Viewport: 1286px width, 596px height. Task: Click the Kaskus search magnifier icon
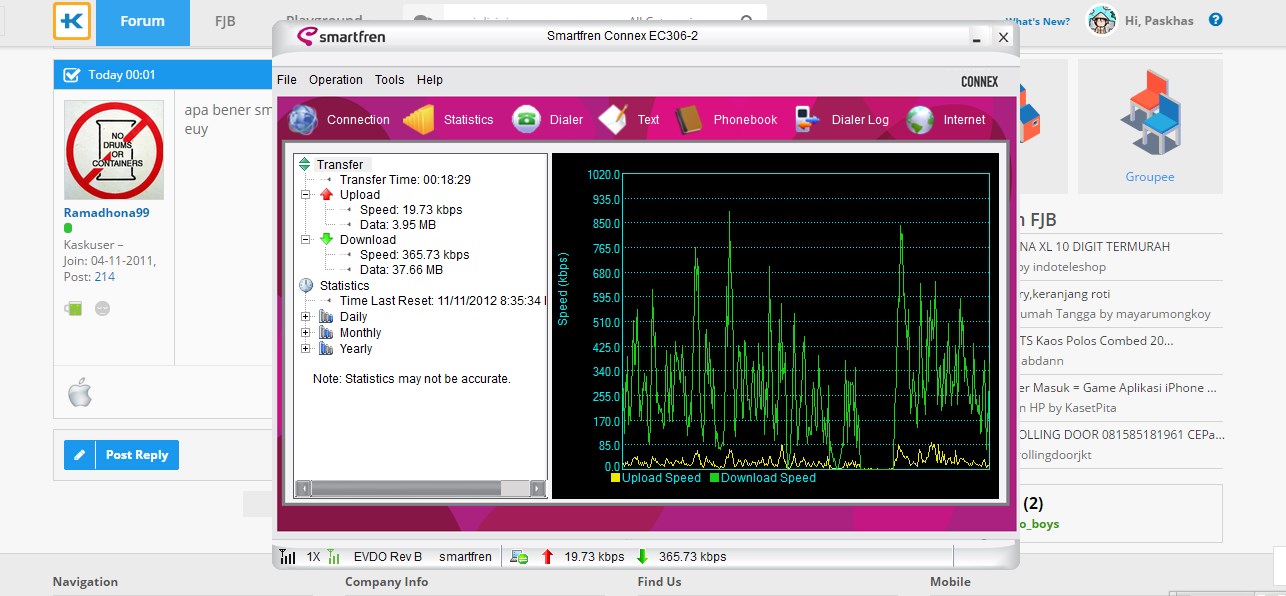click(x=748, y=20)
